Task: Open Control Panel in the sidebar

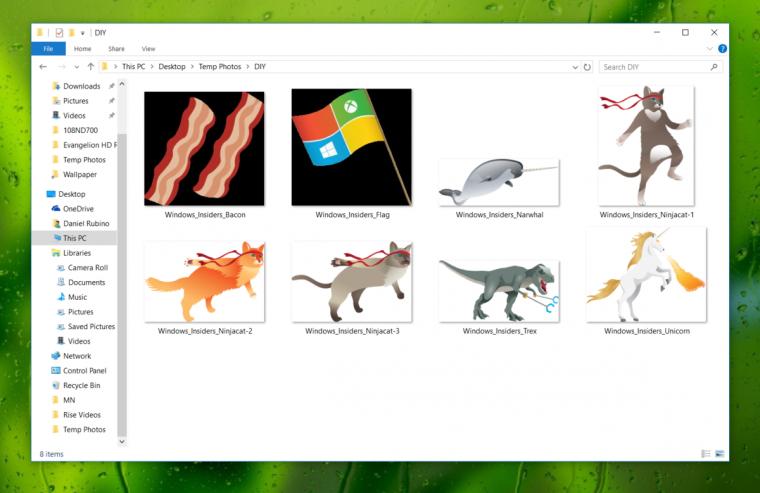Action: tap(85, 371)
